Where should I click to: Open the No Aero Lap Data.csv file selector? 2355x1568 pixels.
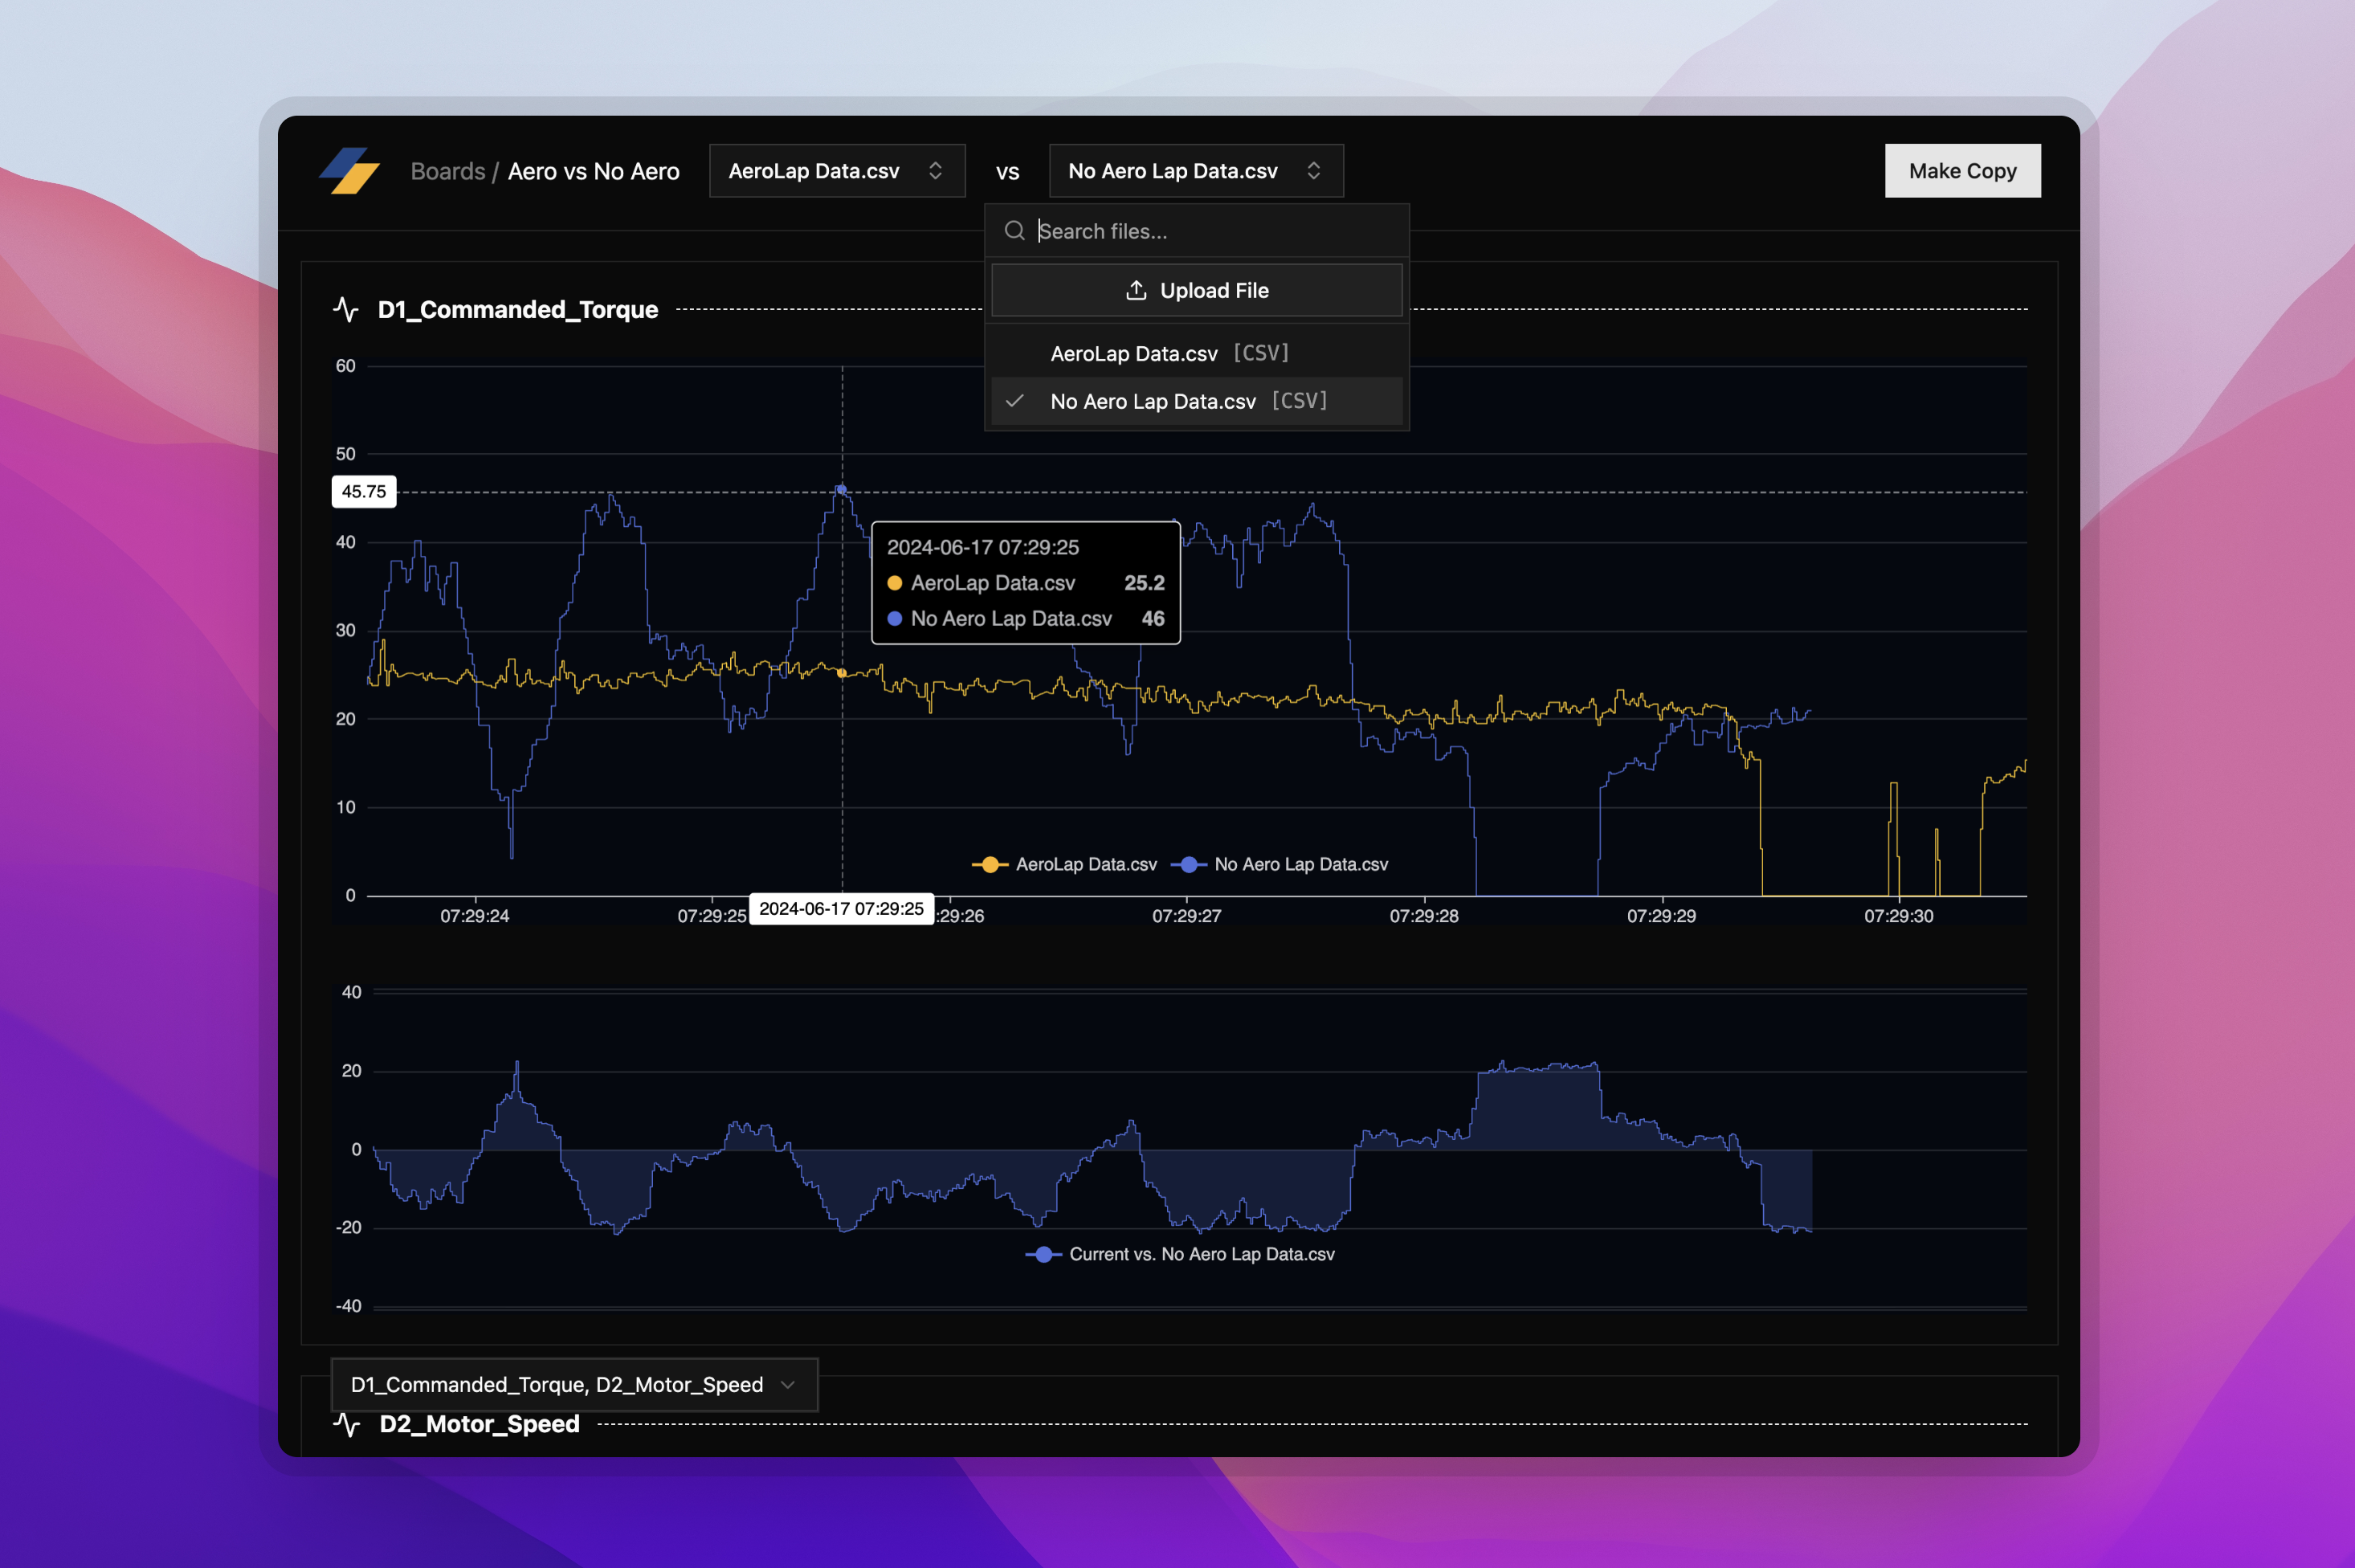(x=1196, y=170)
